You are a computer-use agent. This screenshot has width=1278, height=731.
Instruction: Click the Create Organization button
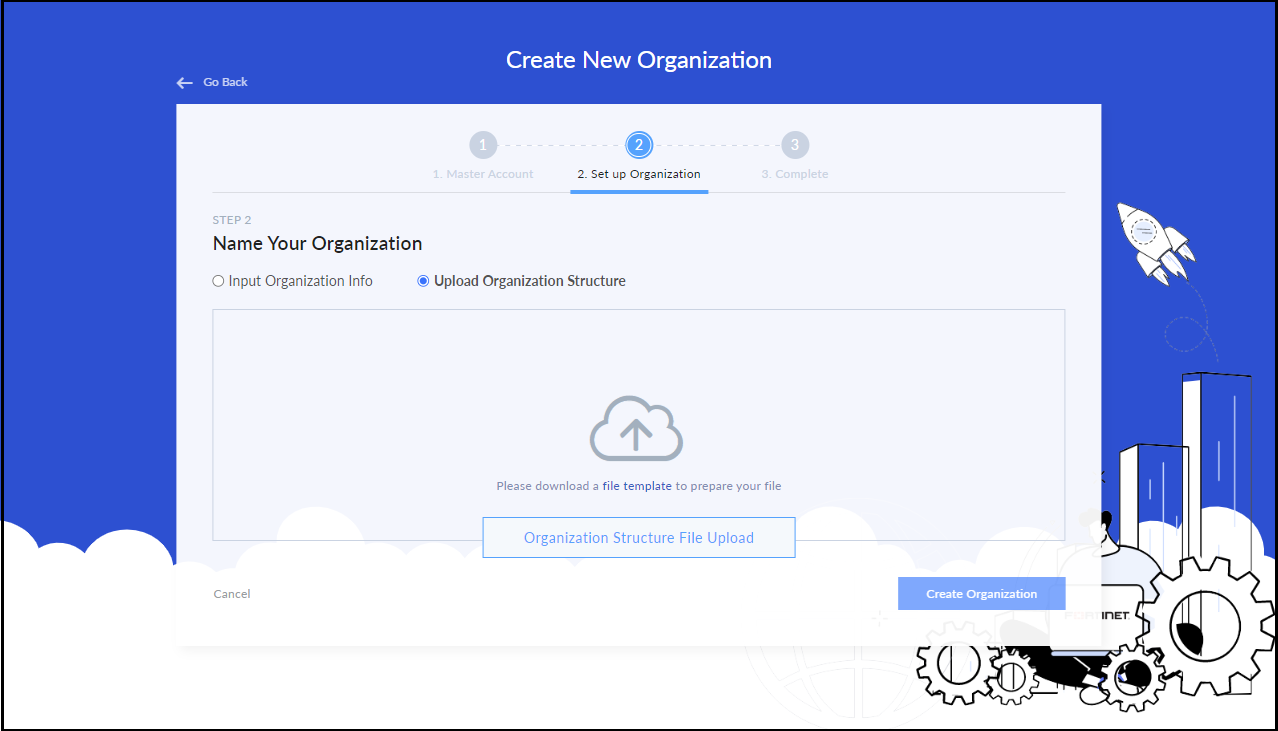(981, 593)
